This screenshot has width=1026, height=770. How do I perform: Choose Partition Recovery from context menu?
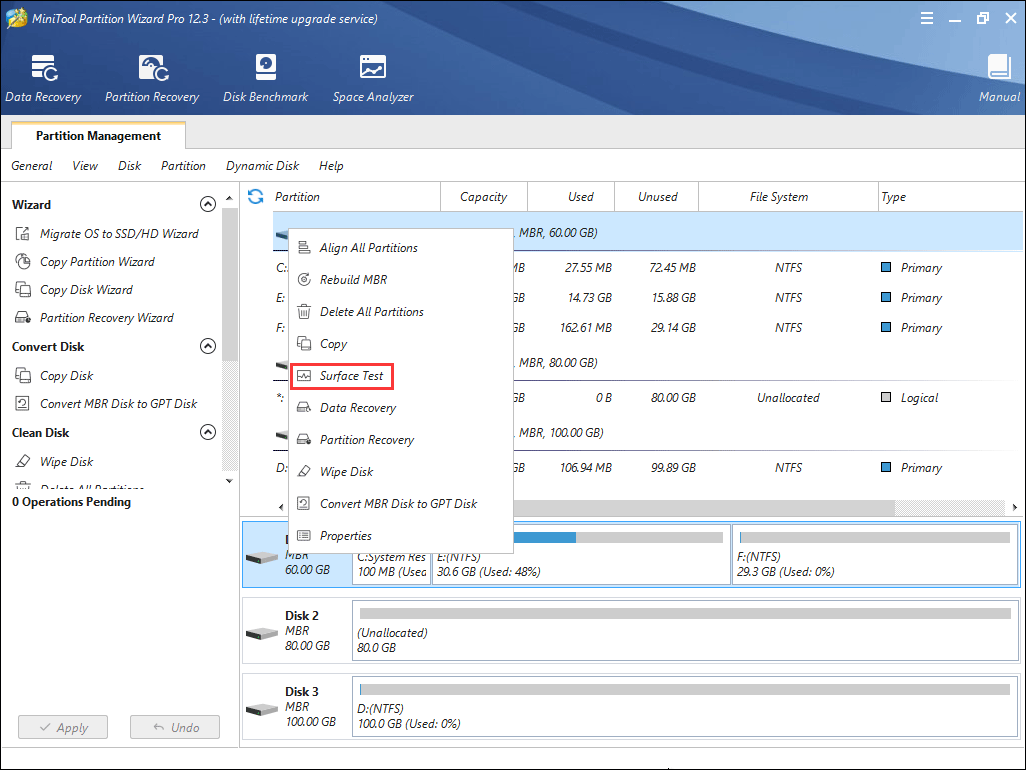(400, 440)
